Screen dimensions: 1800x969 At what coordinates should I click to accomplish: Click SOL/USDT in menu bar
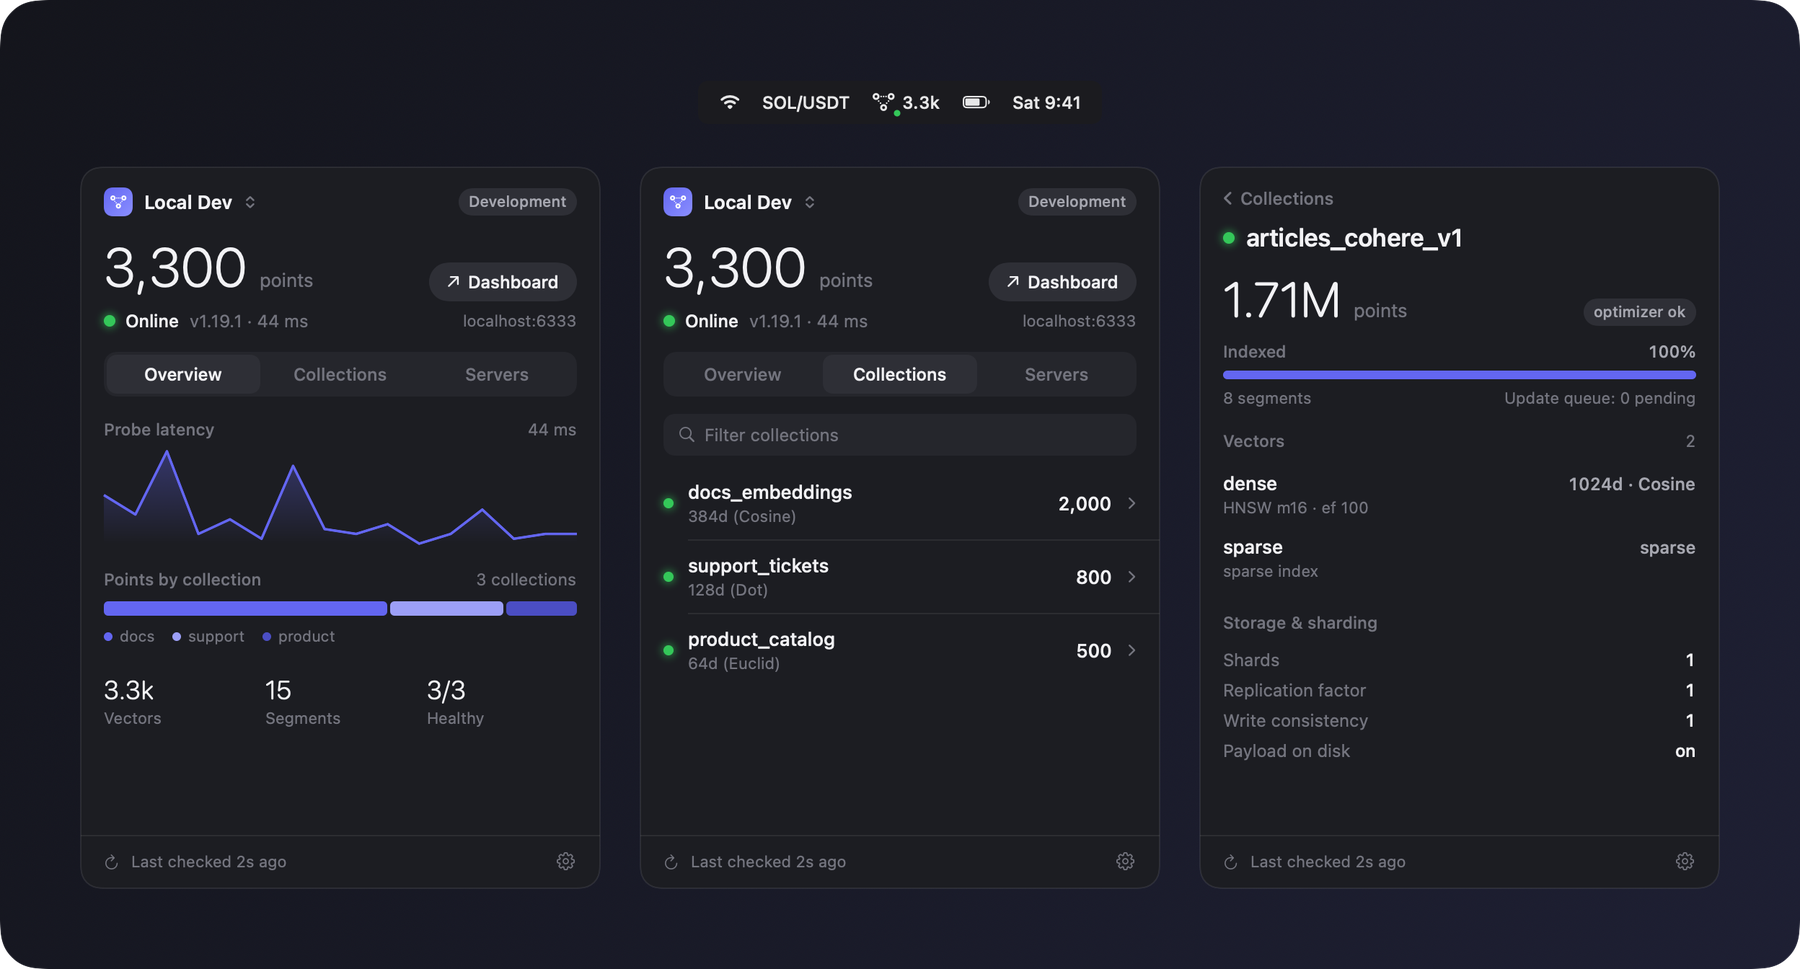tap(806, 103)
